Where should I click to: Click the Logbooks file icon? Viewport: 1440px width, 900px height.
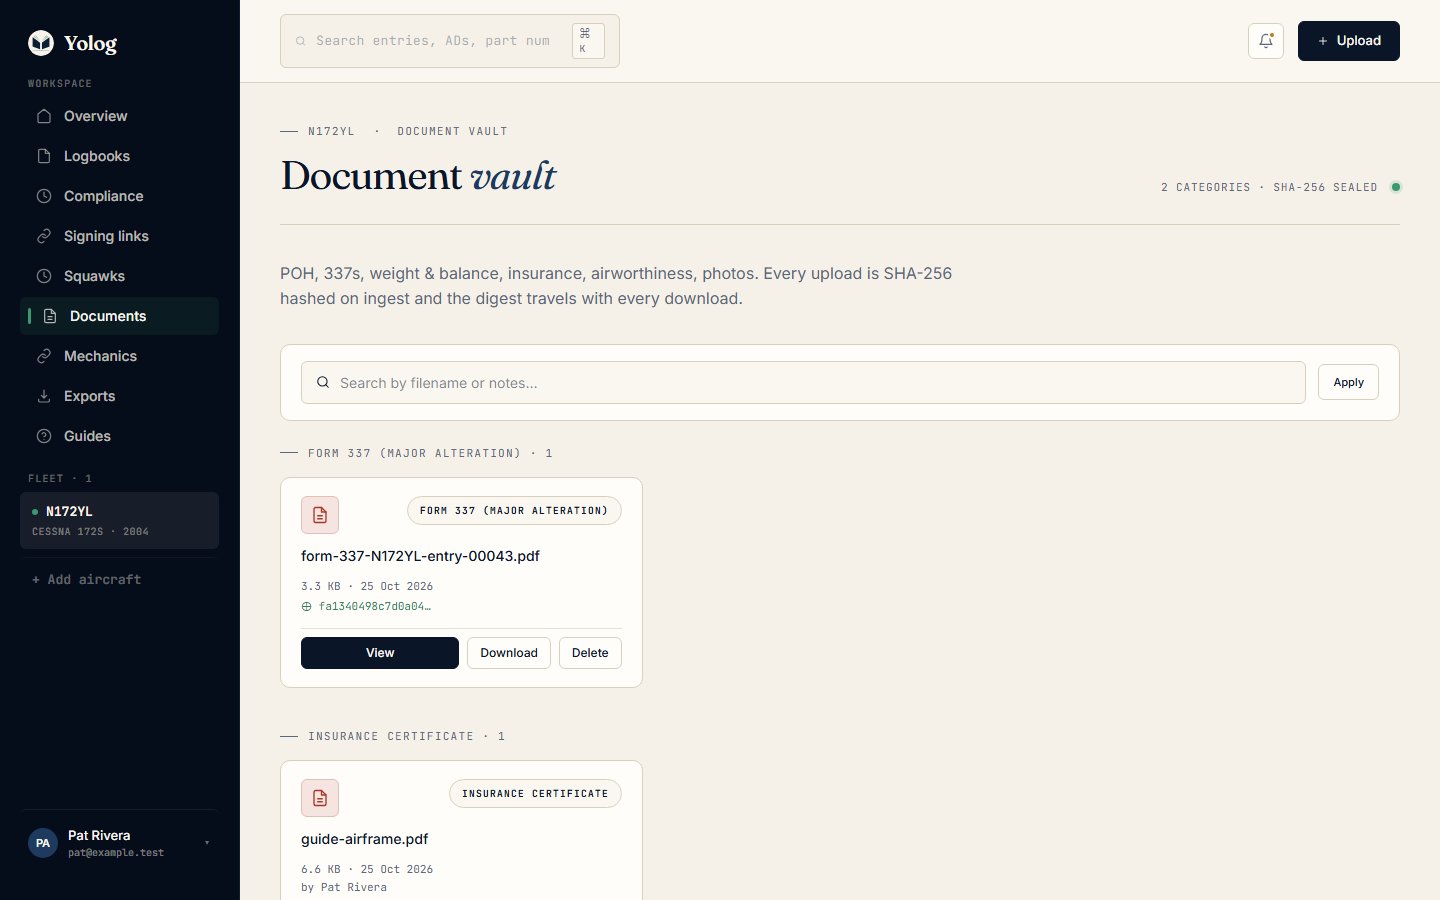(44, 156)
